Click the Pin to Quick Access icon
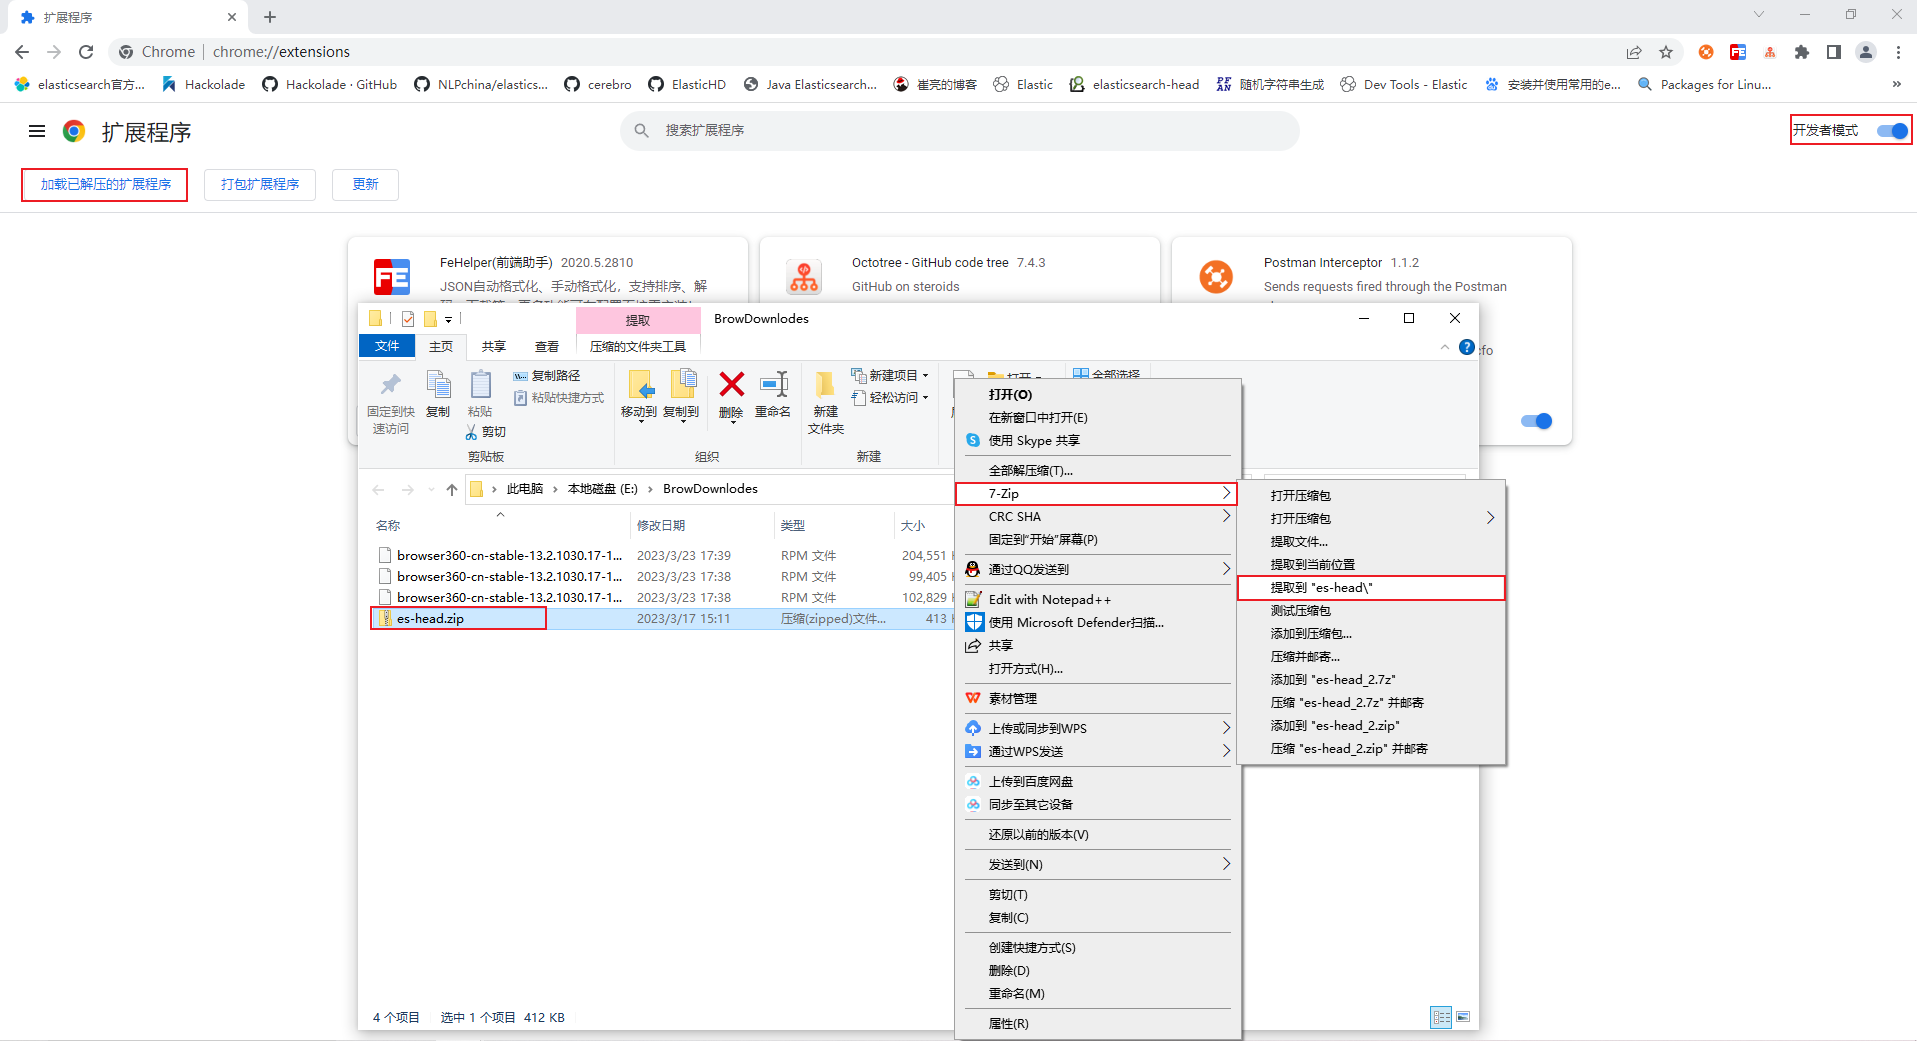The width and height of the screenshot is (1917, 1041). (x=390, y=397)
